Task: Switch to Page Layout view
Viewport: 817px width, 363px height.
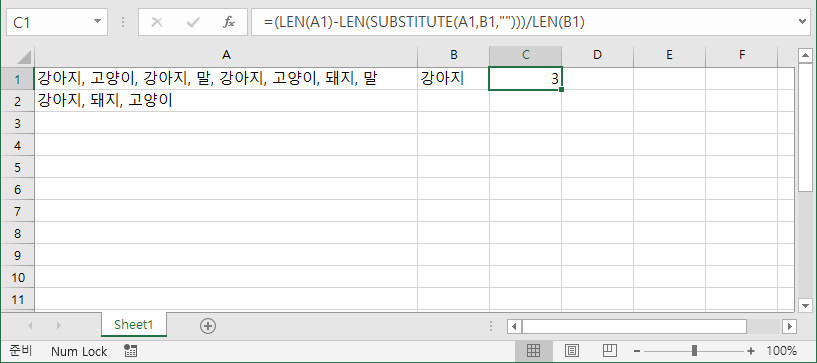Action: [x=572, y=351]
